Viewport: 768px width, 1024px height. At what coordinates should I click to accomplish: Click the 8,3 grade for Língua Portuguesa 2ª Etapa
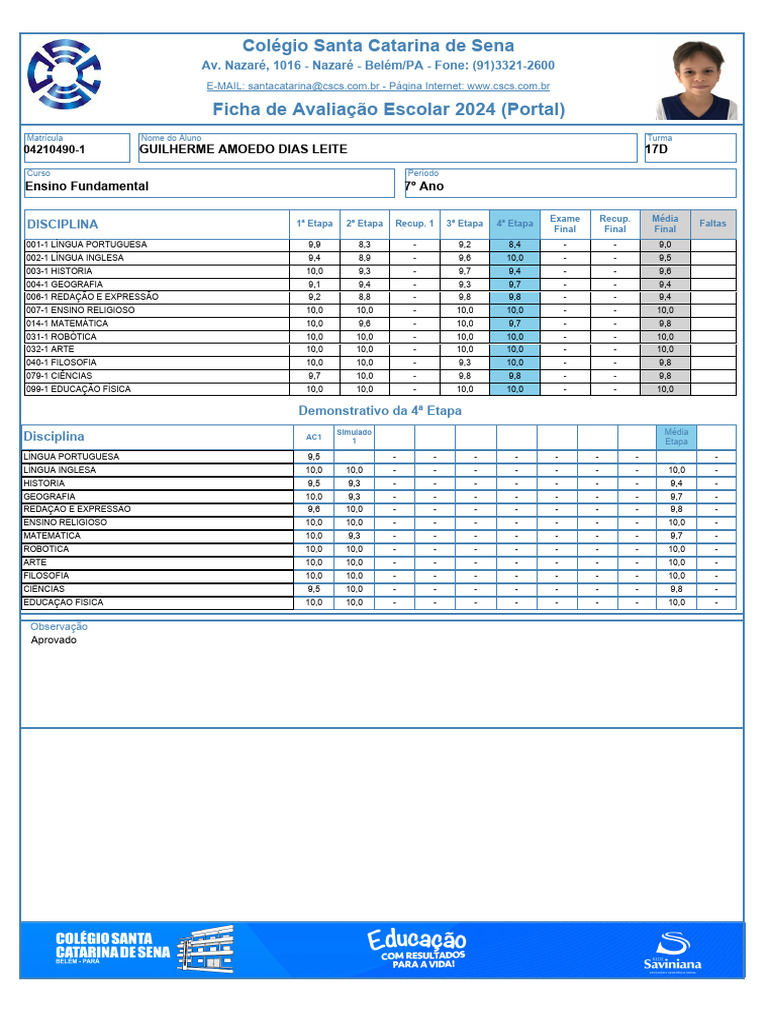pyautogui.click(x=364, y=245)
